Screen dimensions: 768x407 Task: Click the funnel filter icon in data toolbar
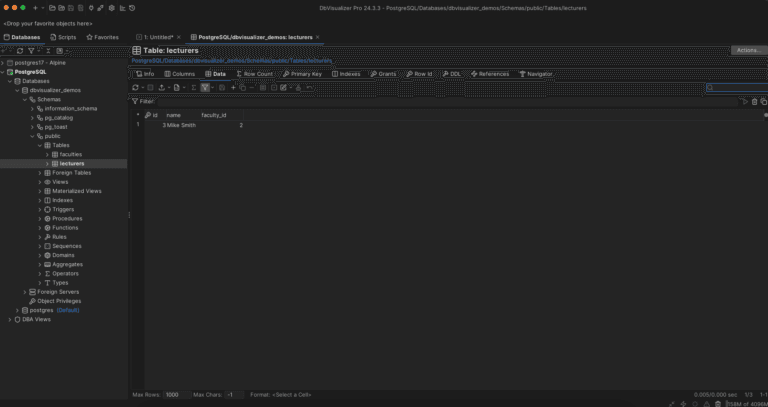205,88
